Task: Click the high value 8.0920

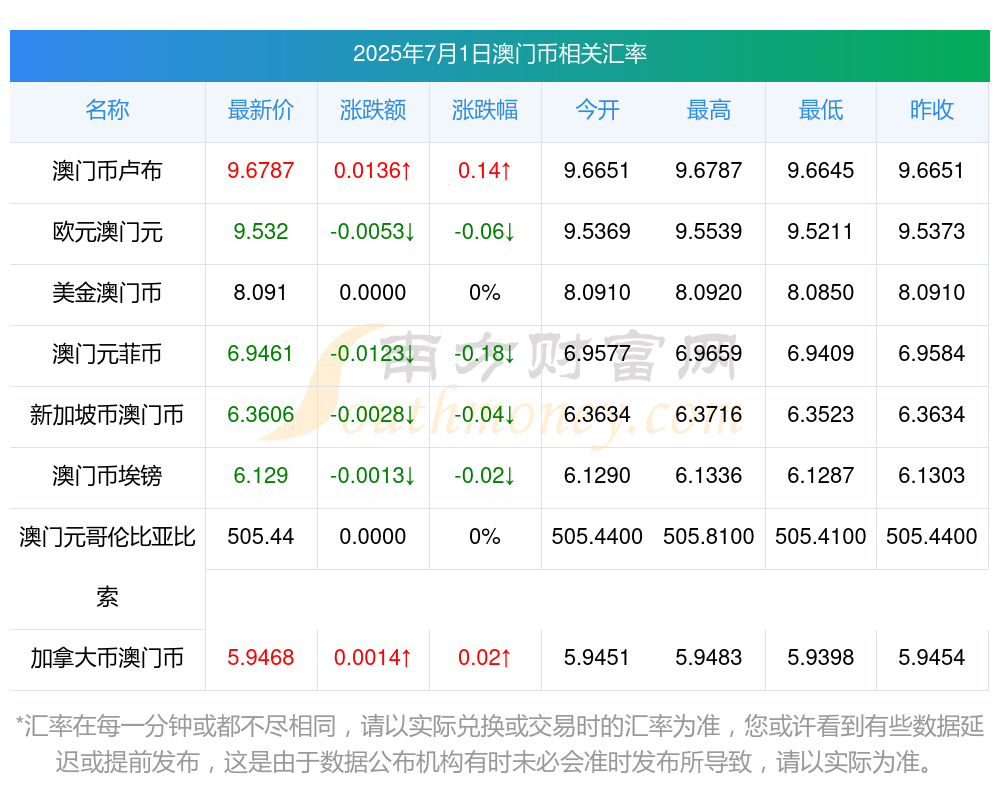Action: 709,292
